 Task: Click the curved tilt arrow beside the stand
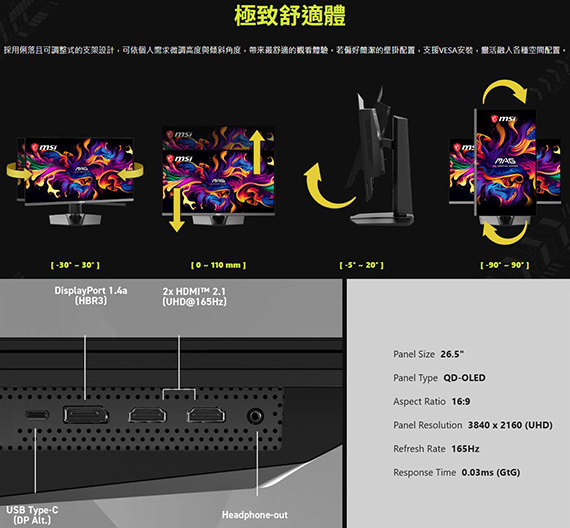pyautogui.click(x=327, y=186)
